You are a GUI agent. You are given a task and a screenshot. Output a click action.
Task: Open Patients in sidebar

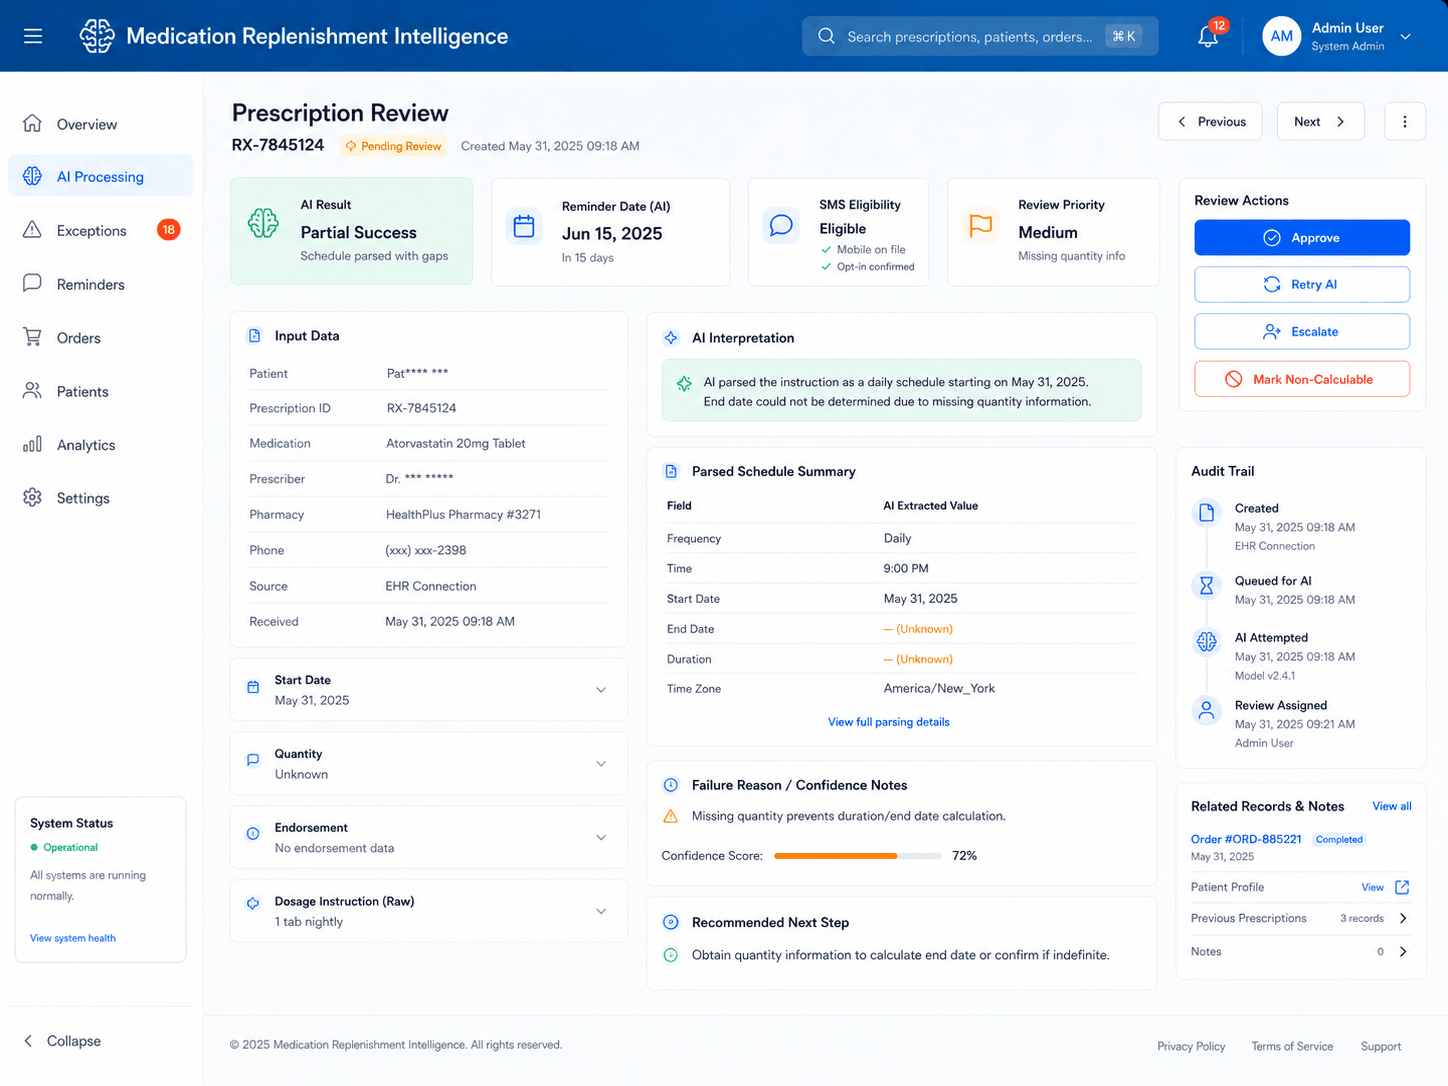100,391
